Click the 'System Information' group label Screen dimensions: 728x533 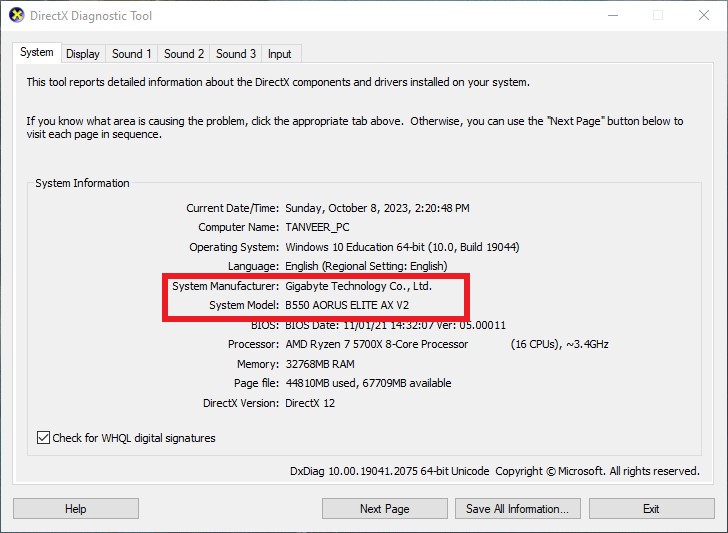coord(82,183)
